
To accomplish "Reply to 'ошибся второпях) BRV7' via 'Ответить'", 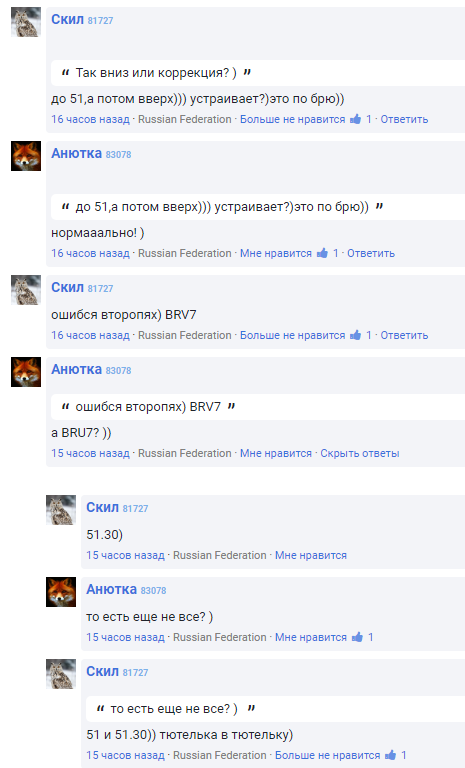I will coord(404,335).
